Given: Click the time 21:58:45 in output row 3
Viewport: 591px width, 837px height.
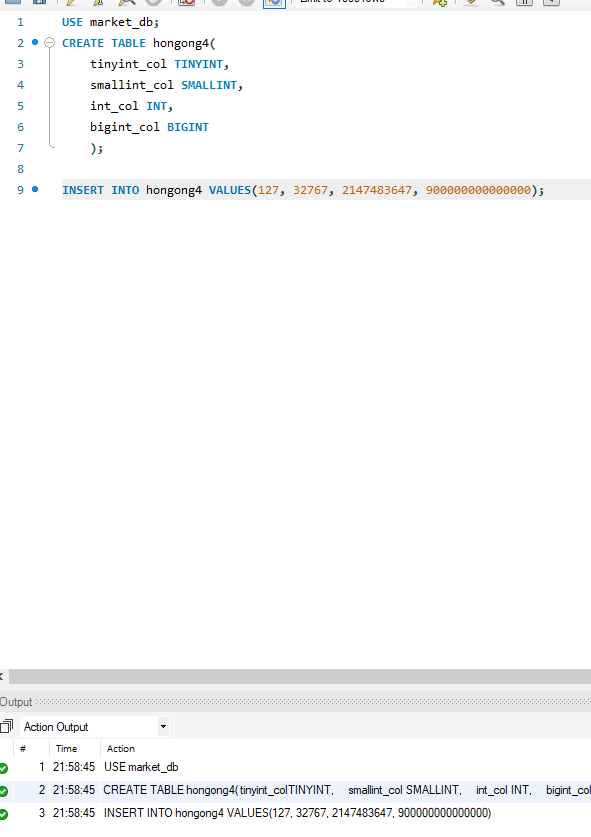Looking at the screenshot, I should click(x=74, y=813).
